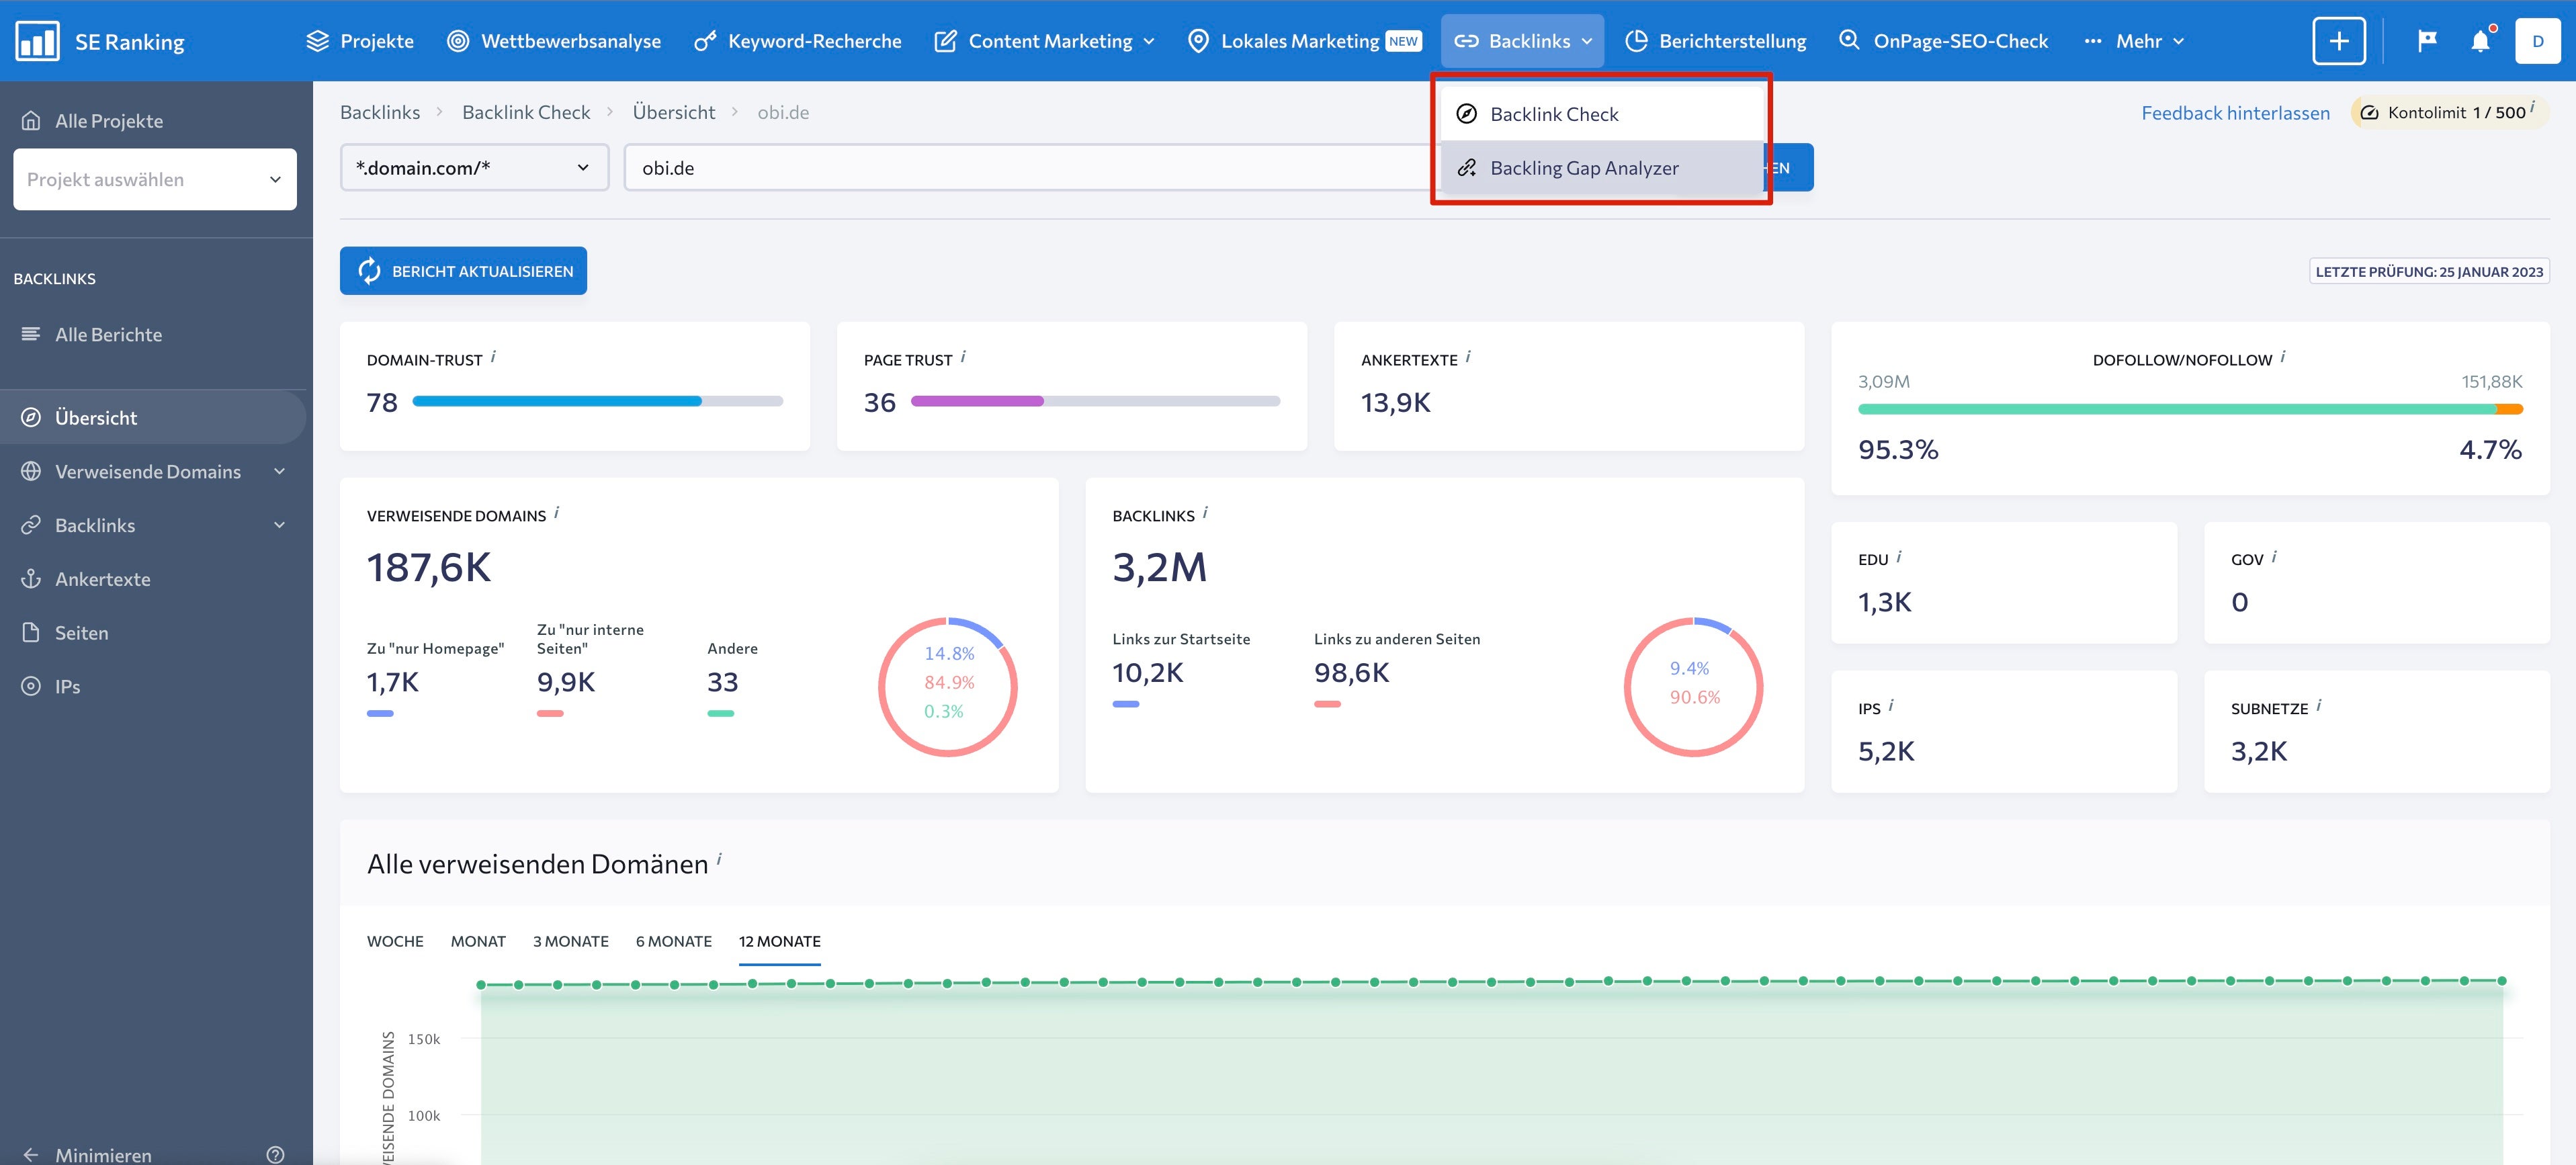Image resolution: width=2576 pixels, height=1165 pixels.
Task: Click Dofollow/Nofollow info icon
Action: [x=2283, y=356]
